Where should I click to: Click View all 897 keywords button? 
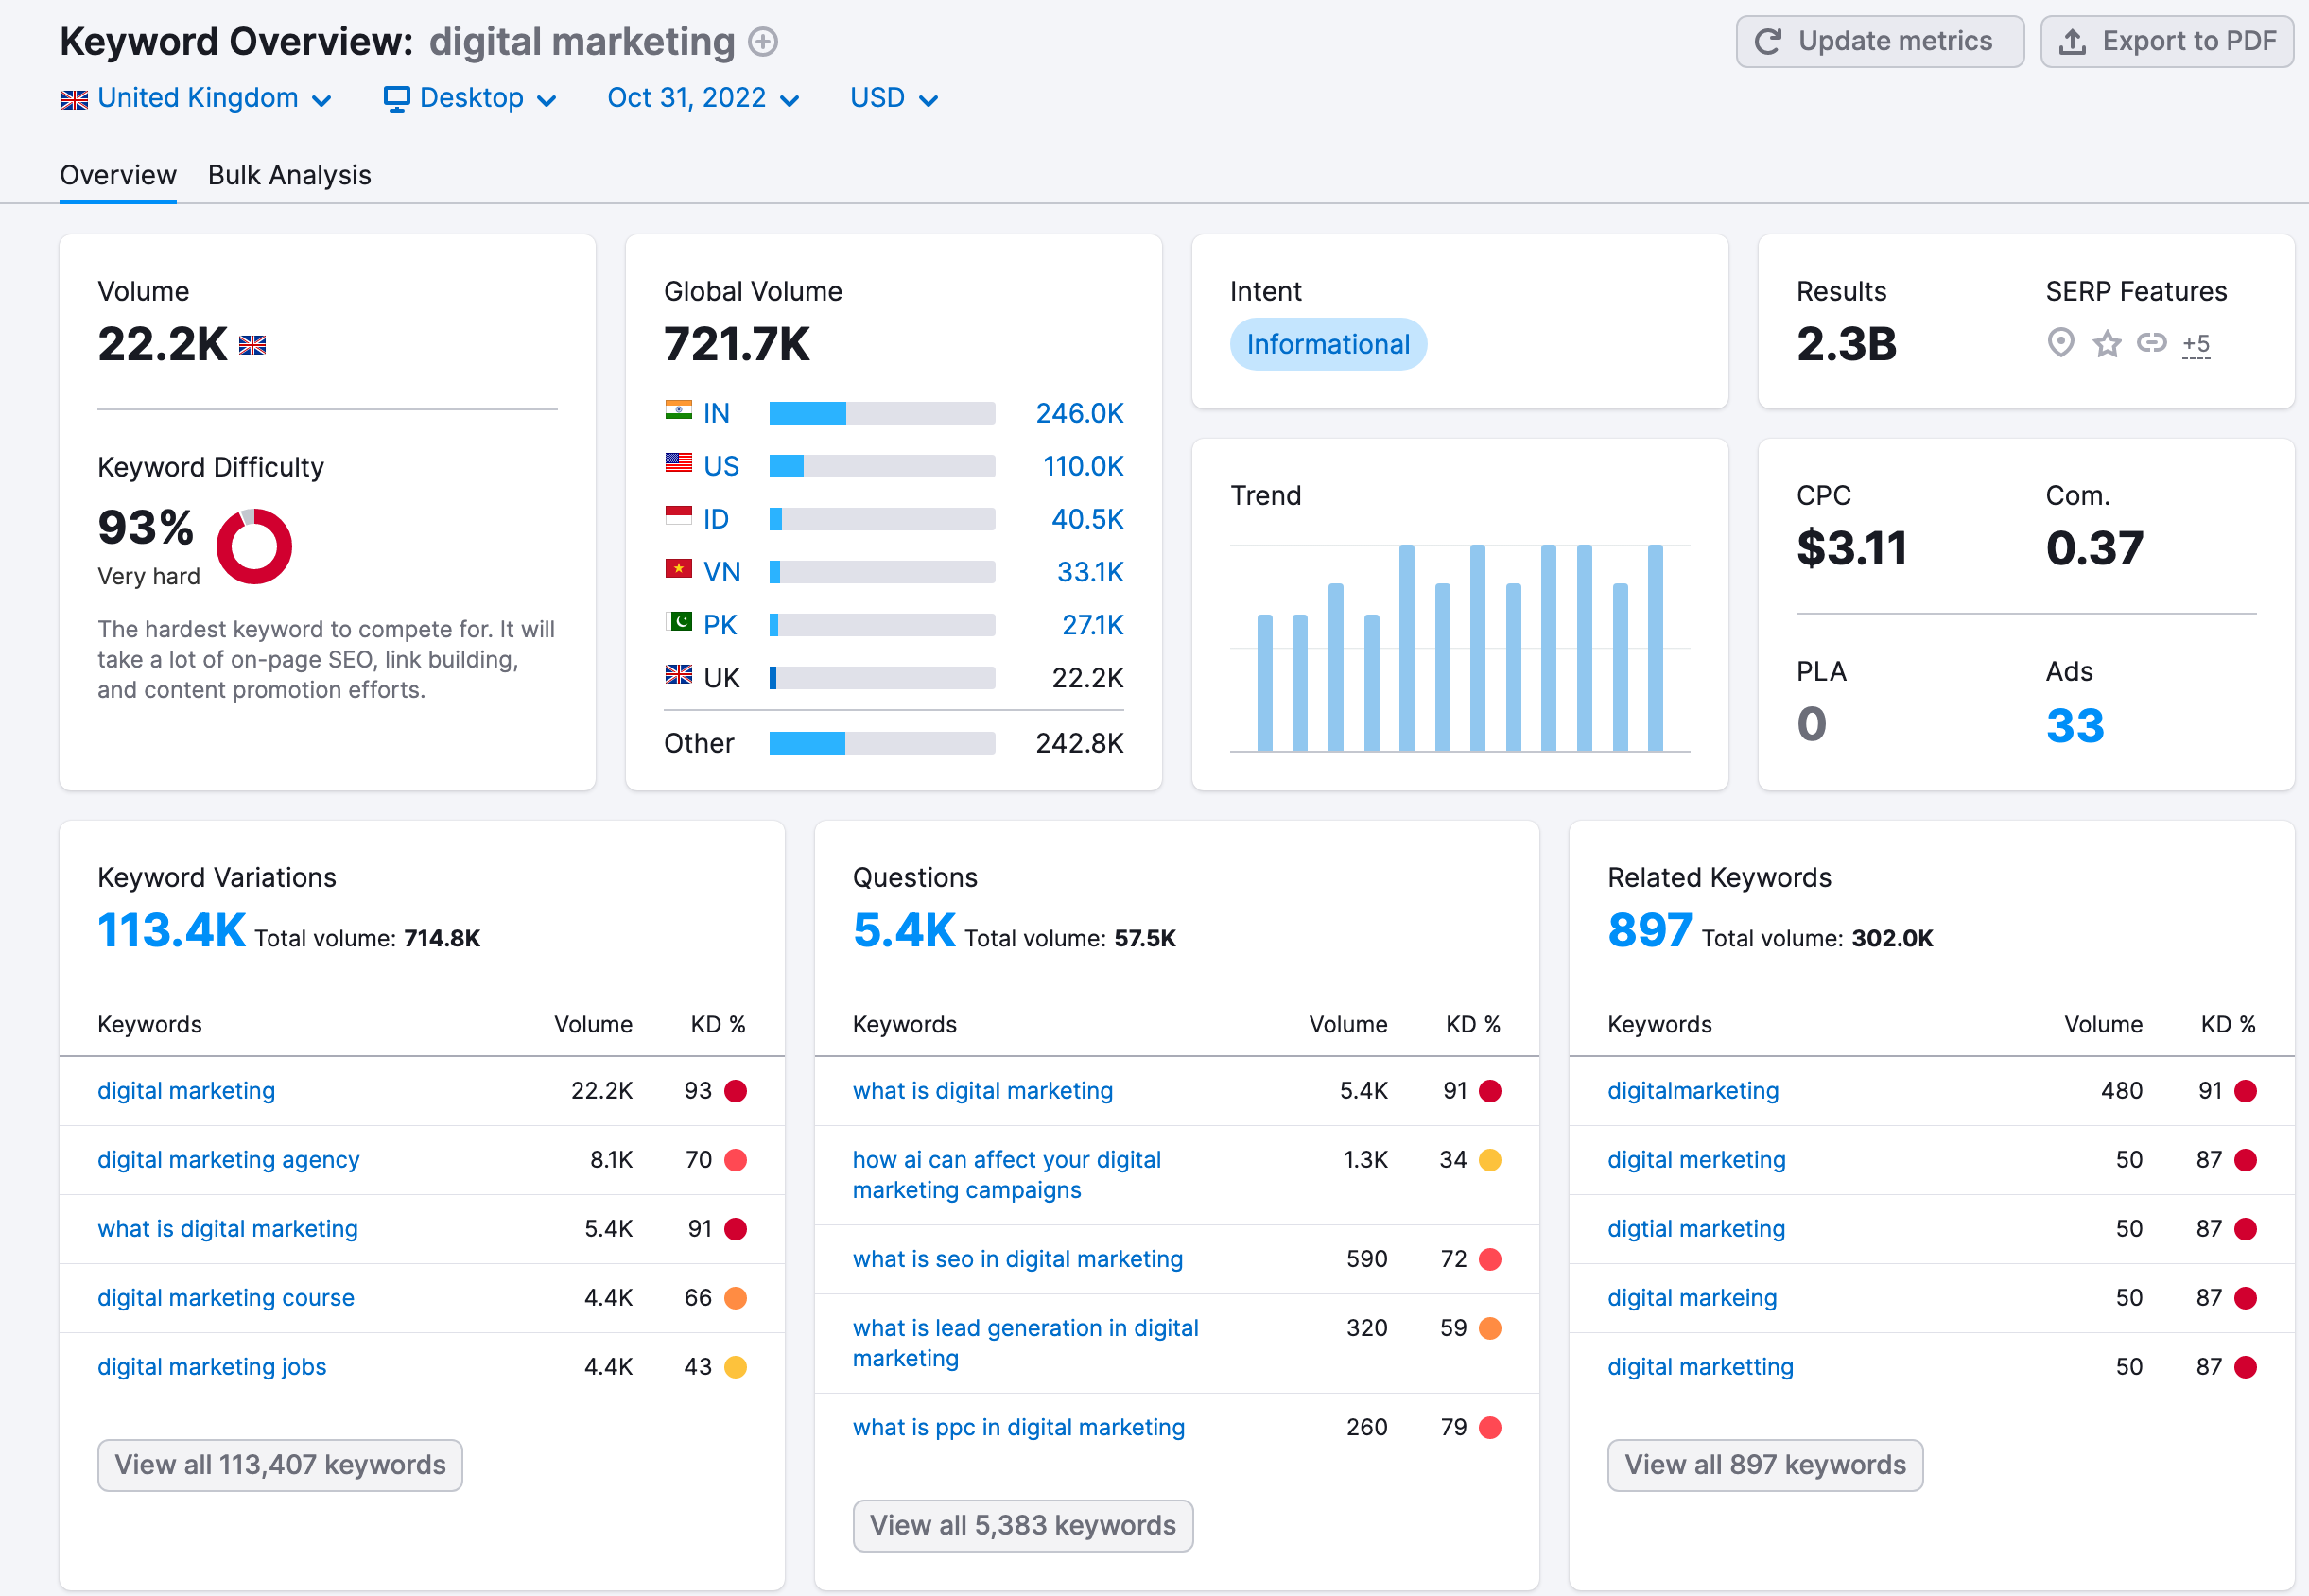click(x=1765, y=1465)
